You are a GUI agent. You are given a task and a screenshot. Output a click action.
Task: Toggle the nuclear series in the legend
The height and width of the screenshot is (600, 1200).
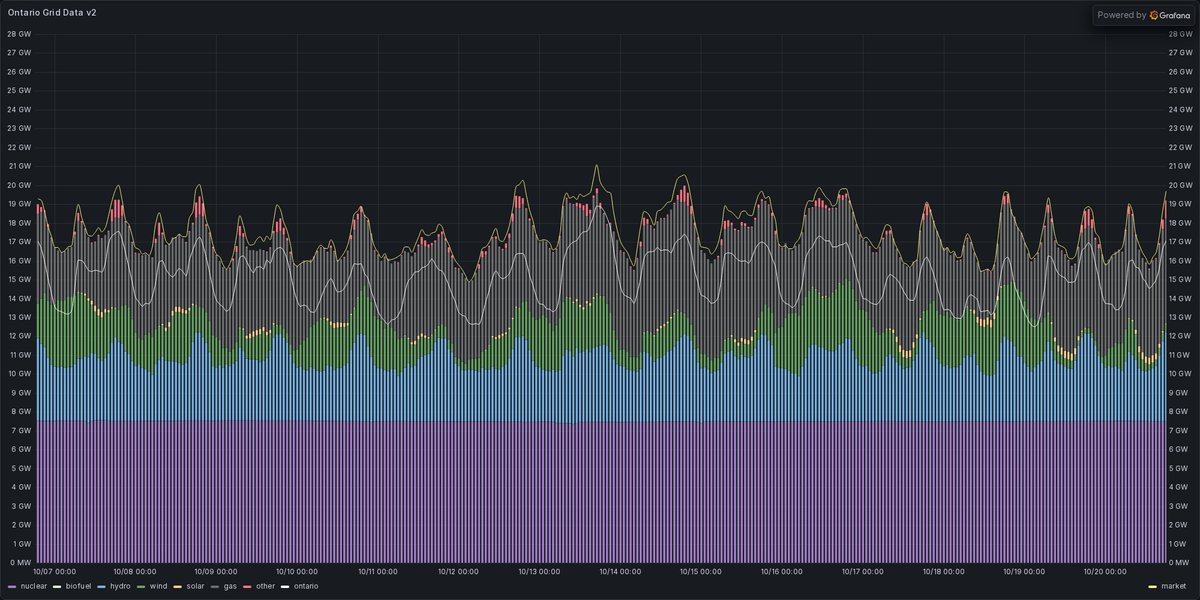[34, 586]
